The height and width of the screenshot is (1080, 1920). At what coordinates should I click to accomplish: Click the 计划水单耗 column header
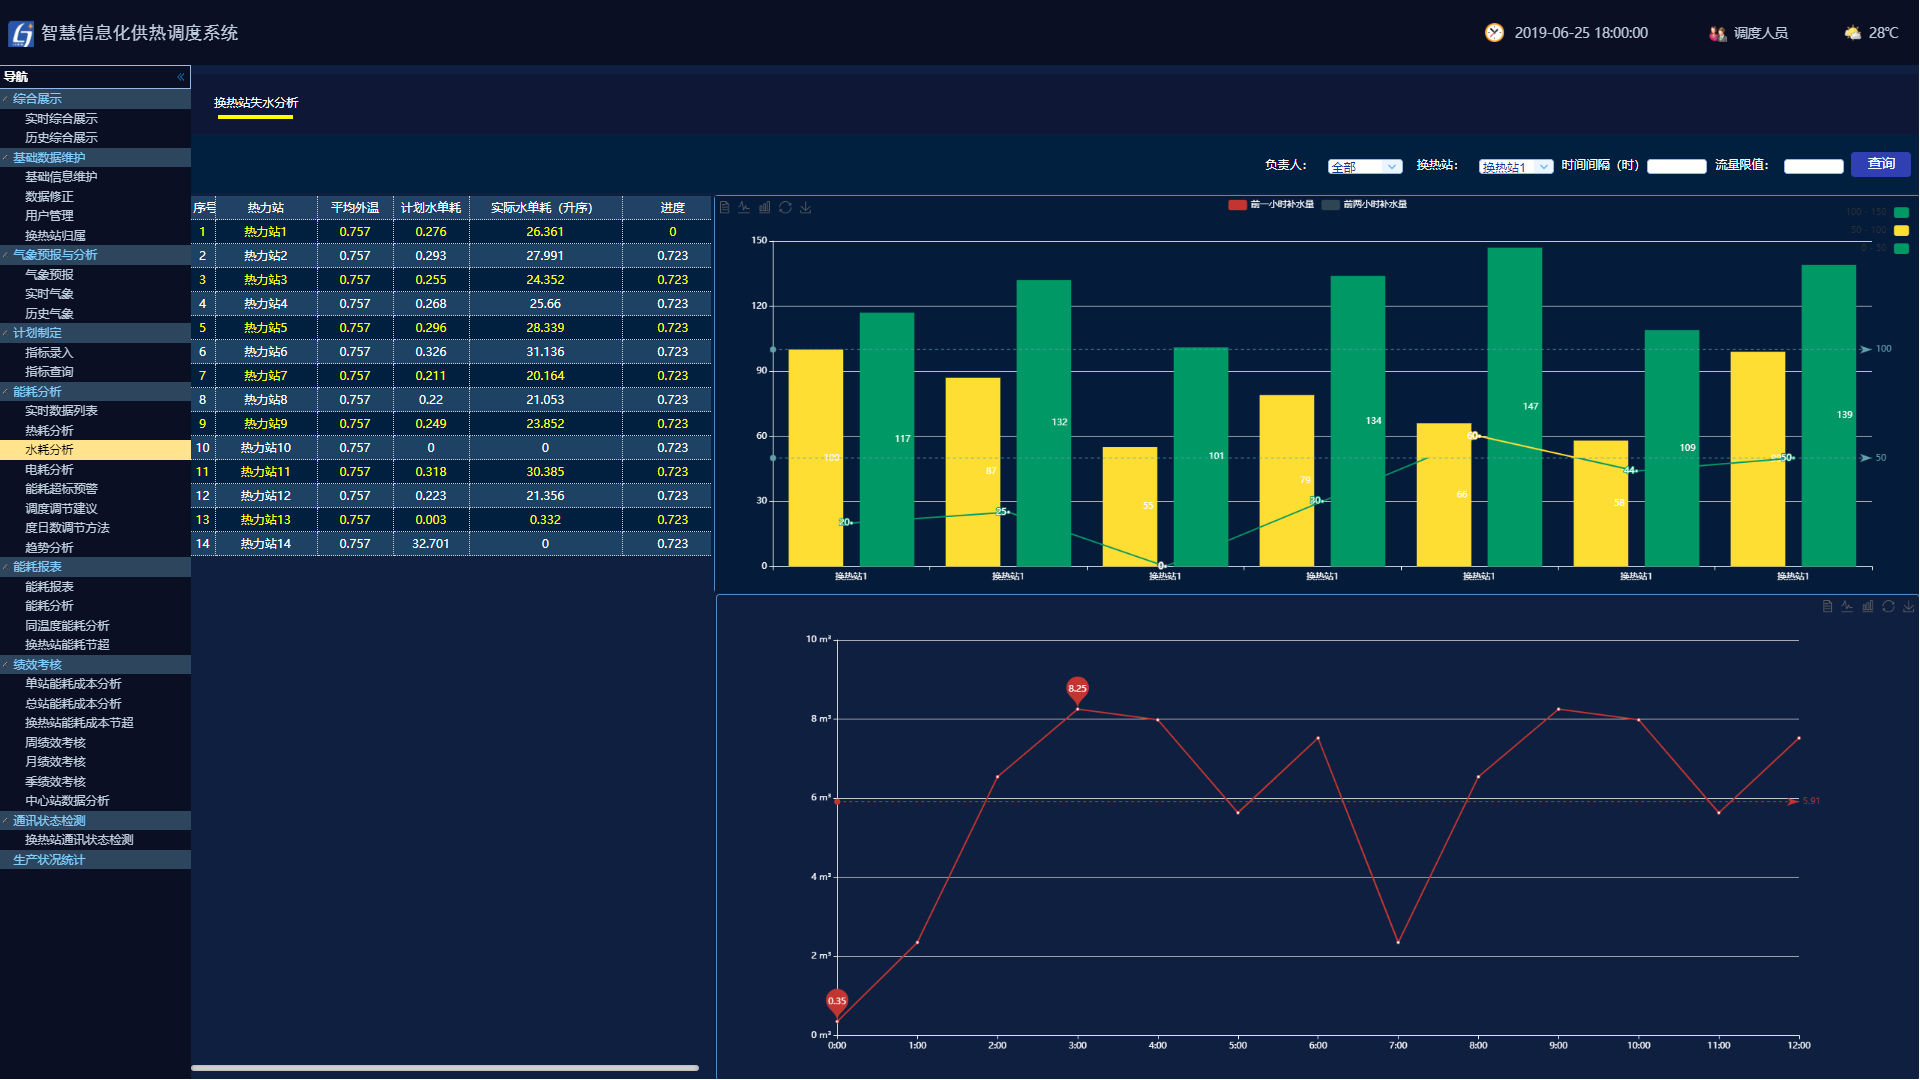tap(431, 208)
